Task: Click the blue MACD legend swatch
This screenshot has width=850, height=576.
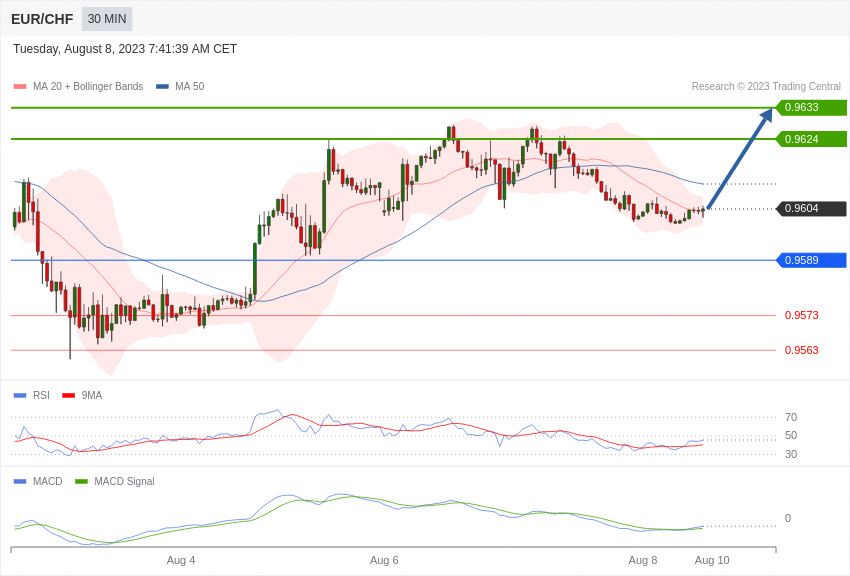Action: [x=20, y=481]
